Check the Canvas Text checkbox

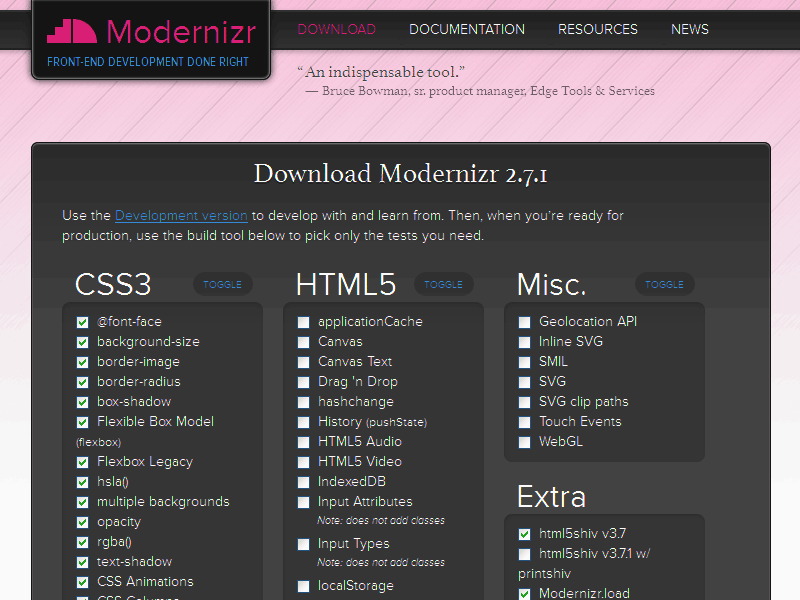(x=304, y=362)
